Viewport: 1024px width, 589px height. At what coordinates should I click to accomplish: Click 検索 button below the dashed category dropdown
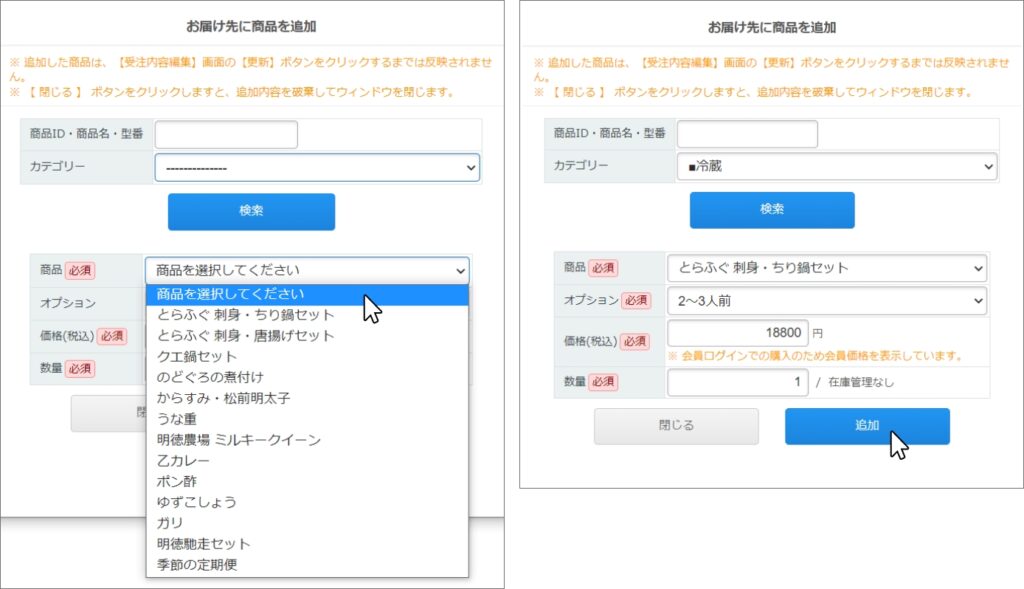251,212
